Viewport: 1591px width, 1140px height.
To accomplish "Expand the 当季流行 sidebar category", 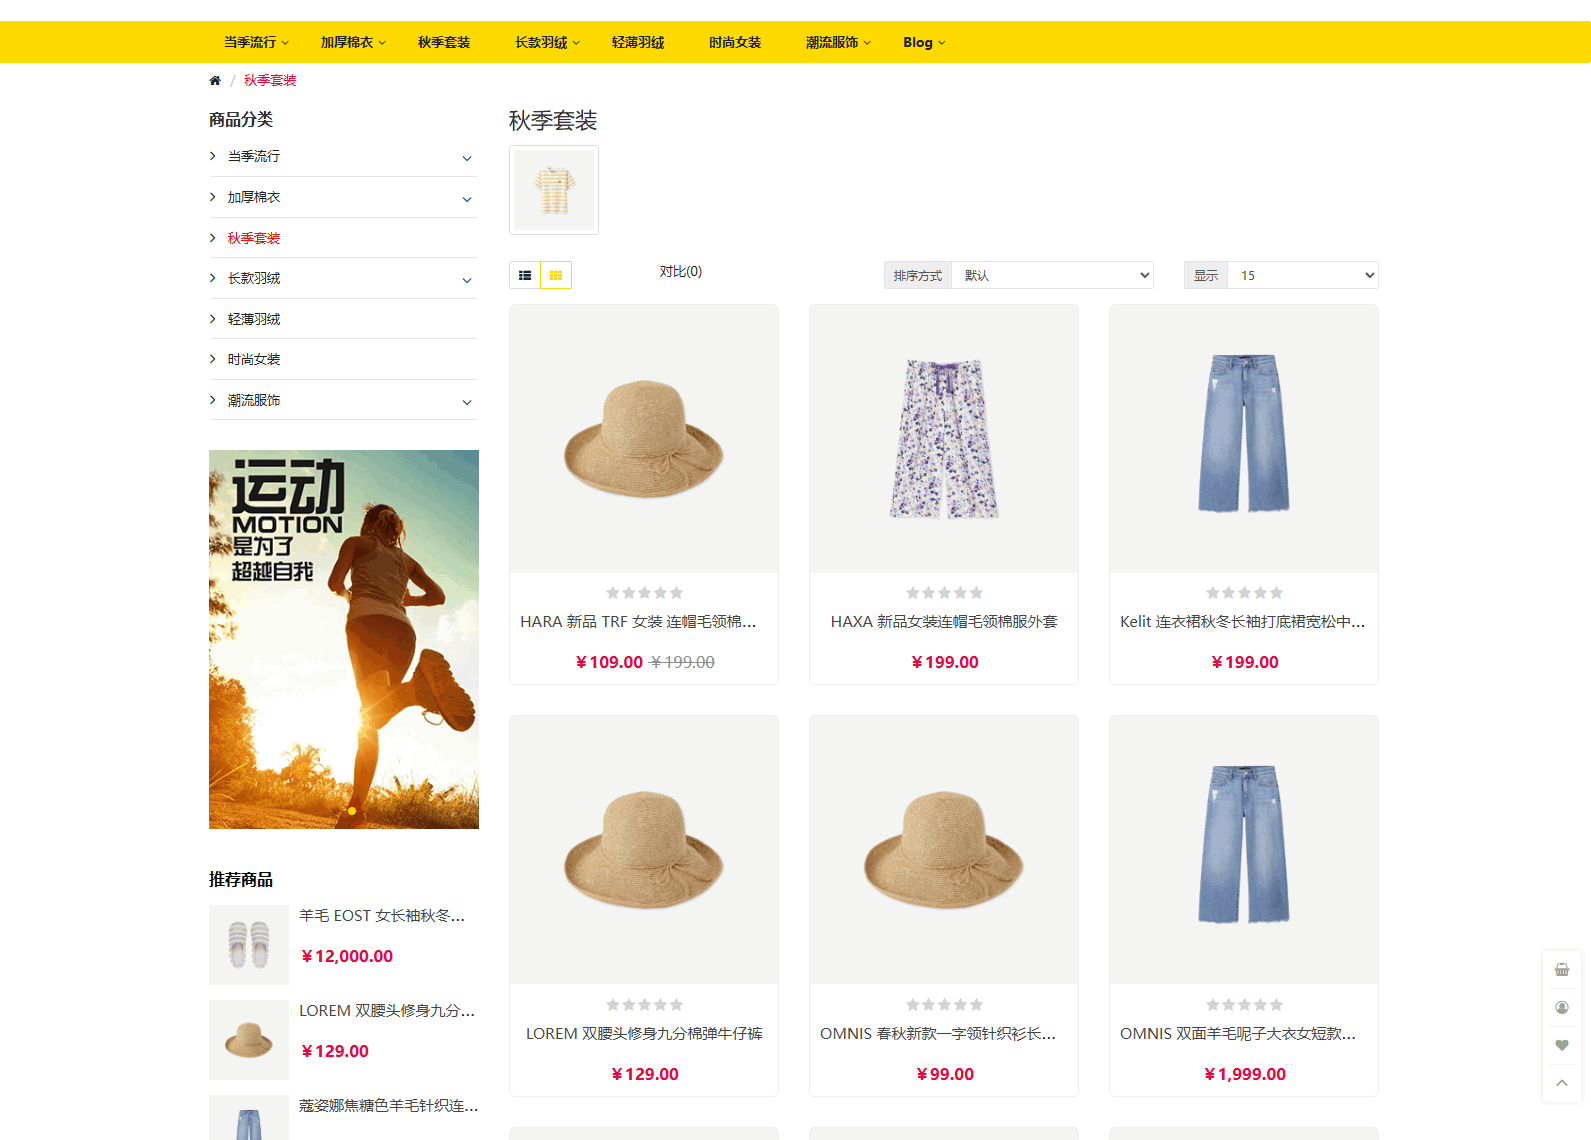I will (466, 158).
